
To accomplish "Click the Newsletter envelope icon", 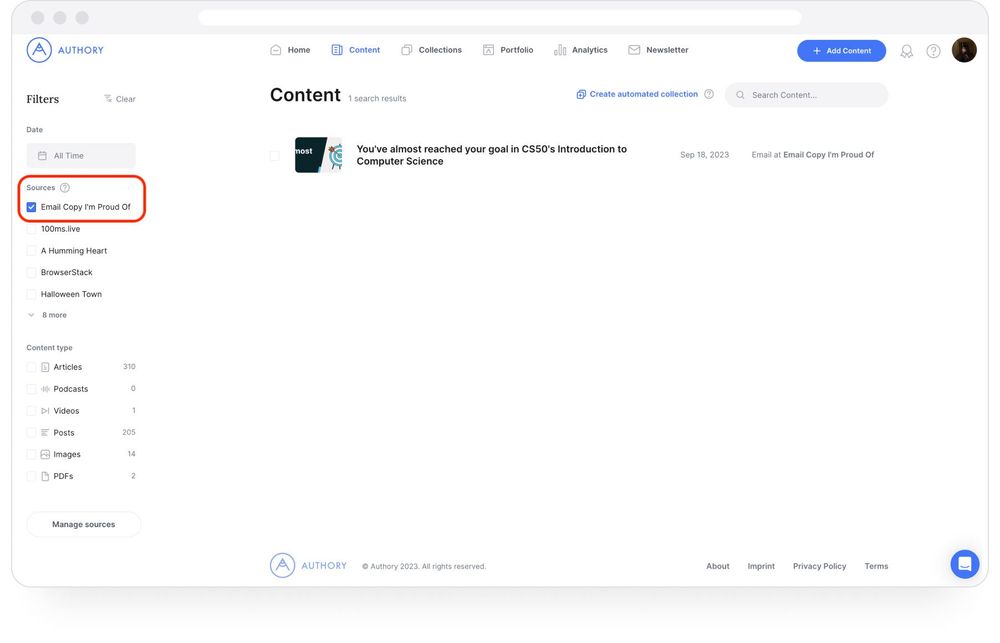I will click(633, 49).
